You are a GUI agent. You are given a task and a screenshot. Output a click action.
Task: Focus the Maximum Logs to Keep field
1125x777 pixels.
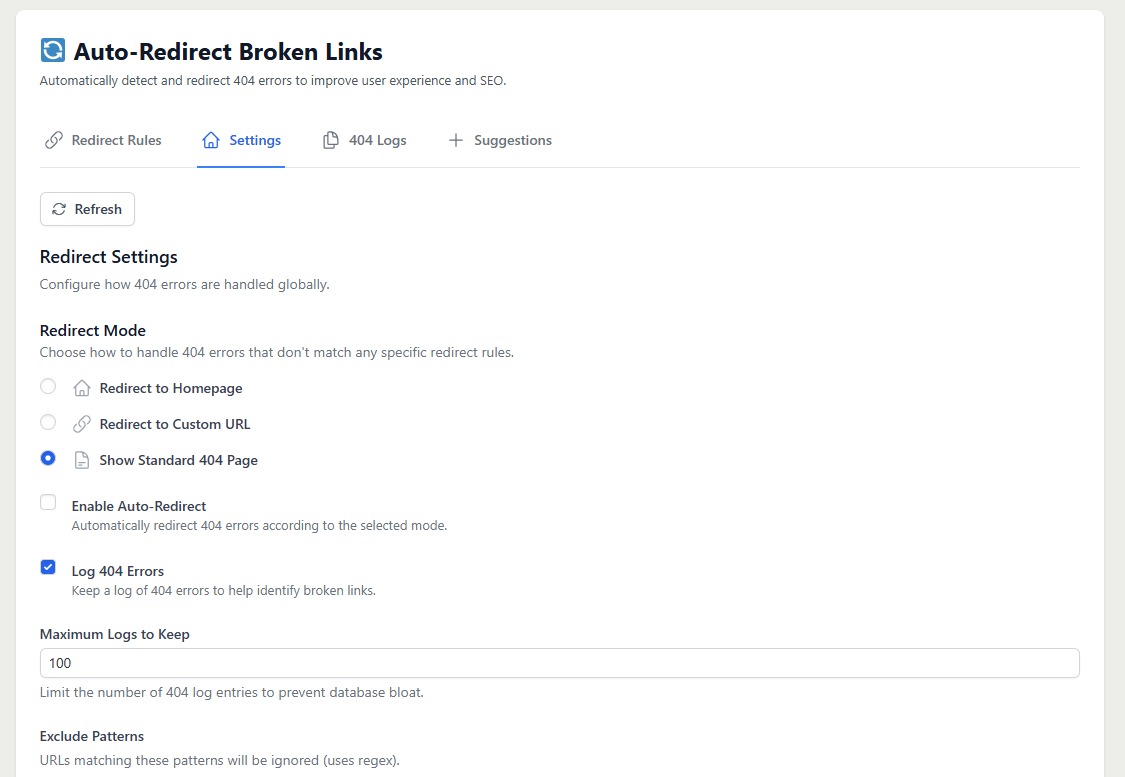pos(559,663)
